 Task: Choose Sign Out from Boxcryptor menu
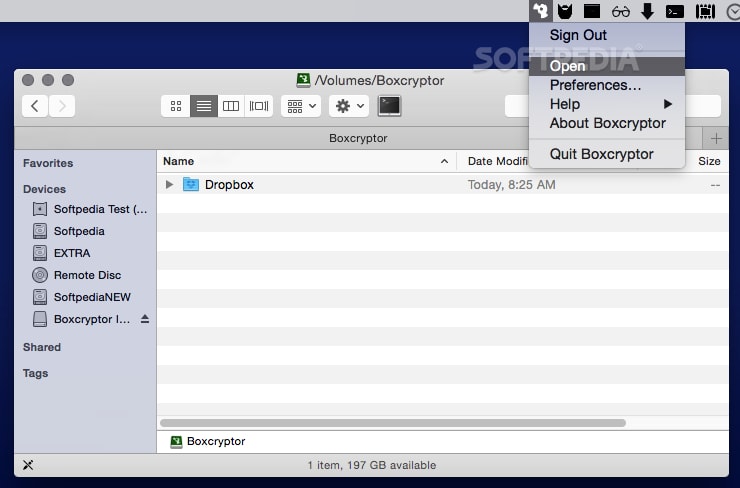tap(607, 35)
